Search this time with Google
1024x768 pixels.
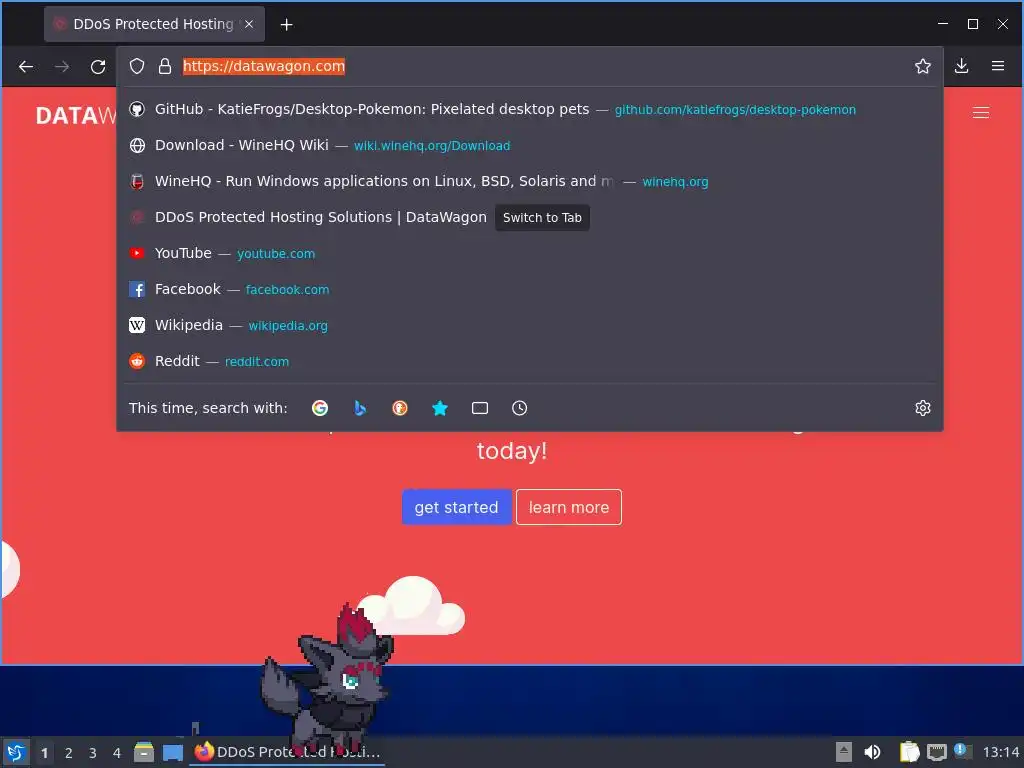click(320, 408)
